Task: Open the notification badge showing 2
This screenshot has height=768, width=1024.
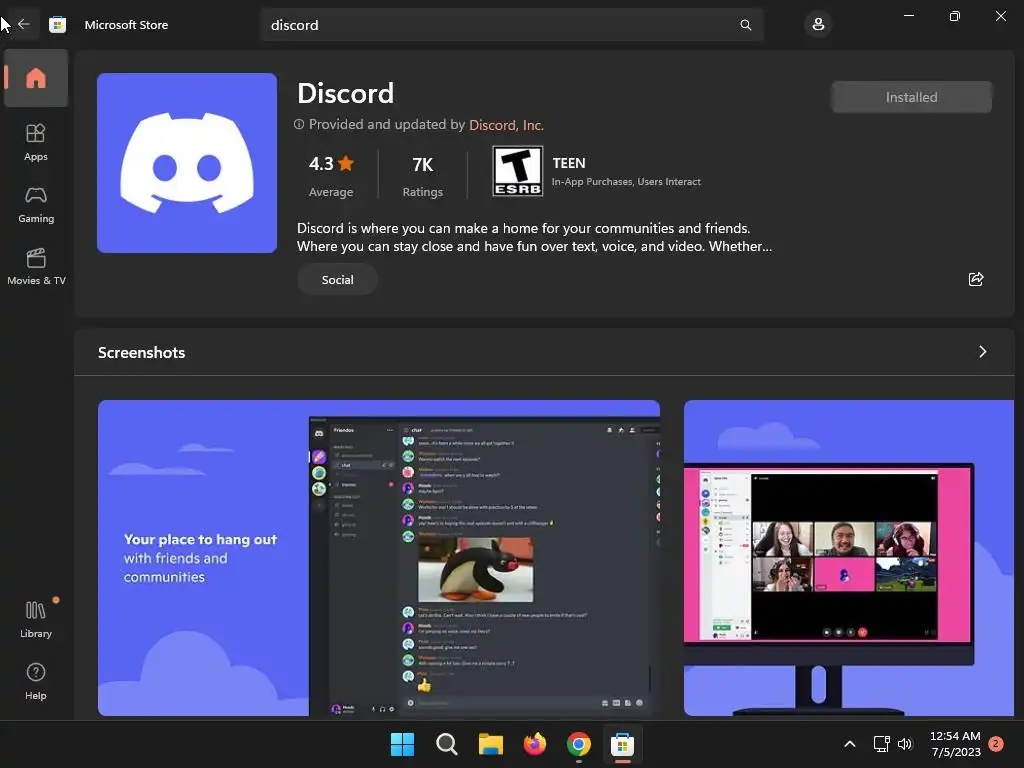Action: [x=997, y=744]
